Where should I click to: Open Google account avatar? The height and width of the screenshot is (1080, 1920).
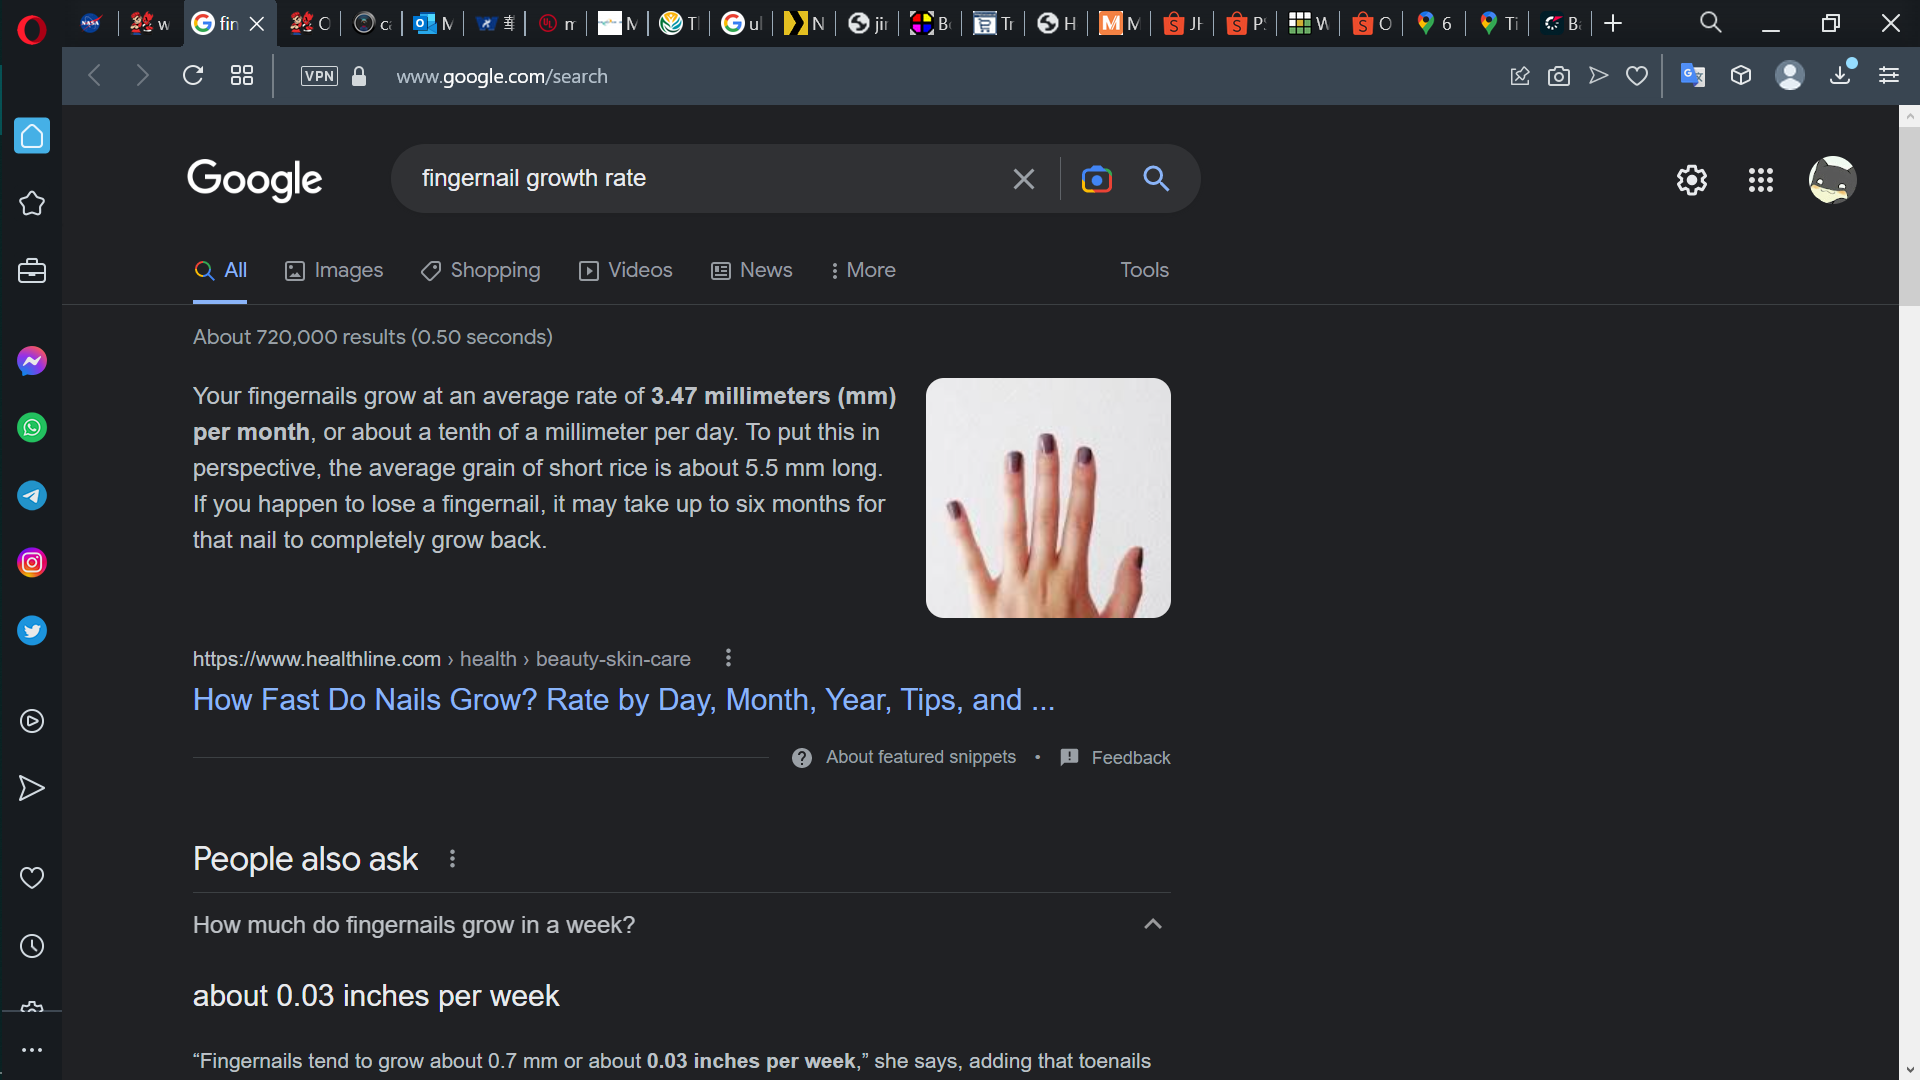pyautogui.click(x=1833, y=180)
